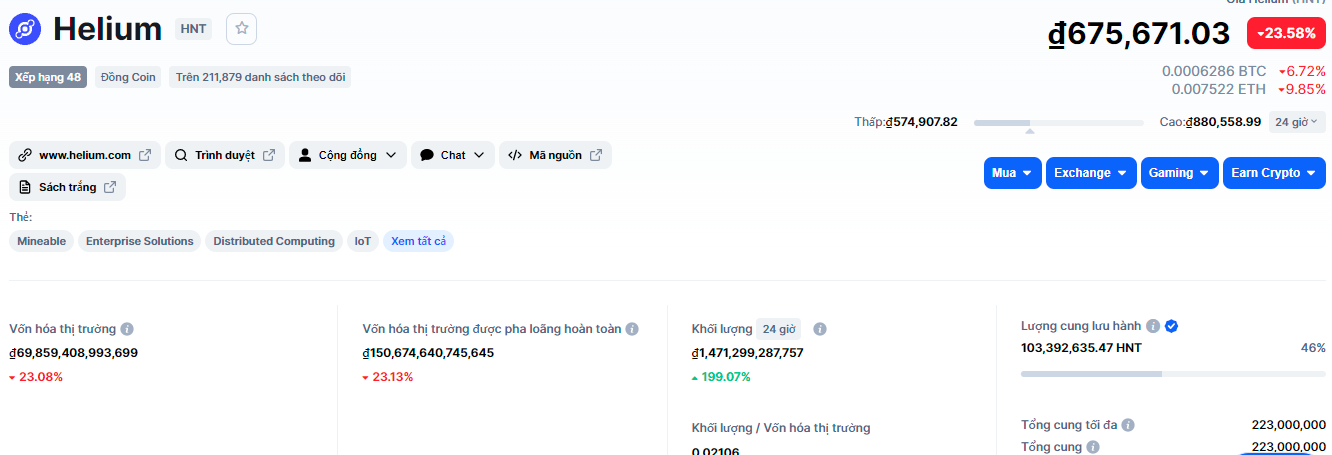
Task: Click fully diluted value ₫150,674,640,745,645
Action: click(428, 353)
